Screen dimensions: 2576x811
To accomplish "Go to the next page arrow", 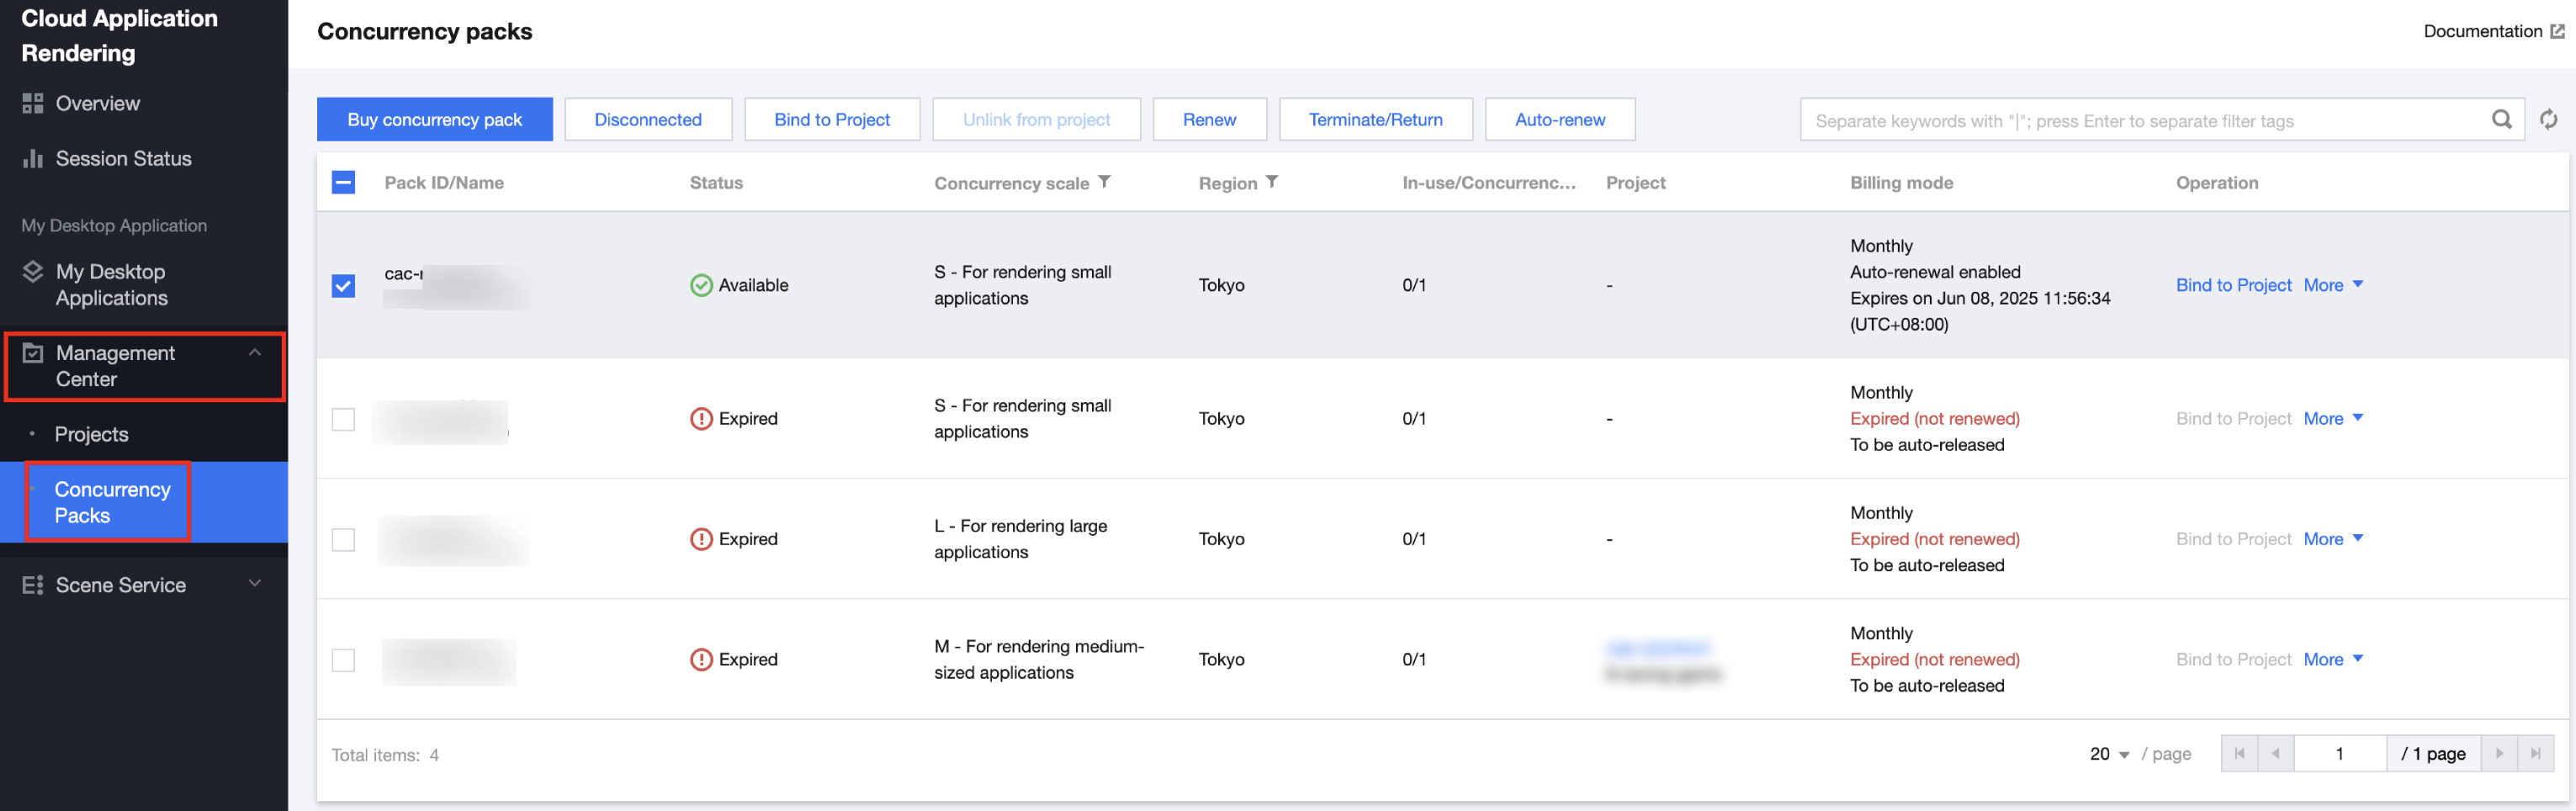I will pos(2499,753).
